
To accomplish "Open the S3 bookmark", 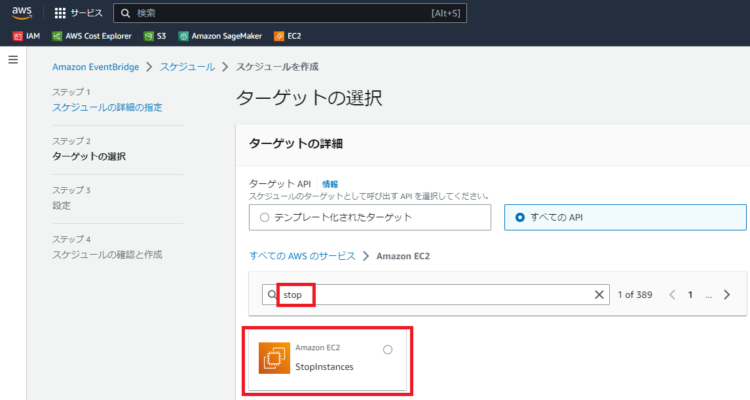I will [155, 36].
